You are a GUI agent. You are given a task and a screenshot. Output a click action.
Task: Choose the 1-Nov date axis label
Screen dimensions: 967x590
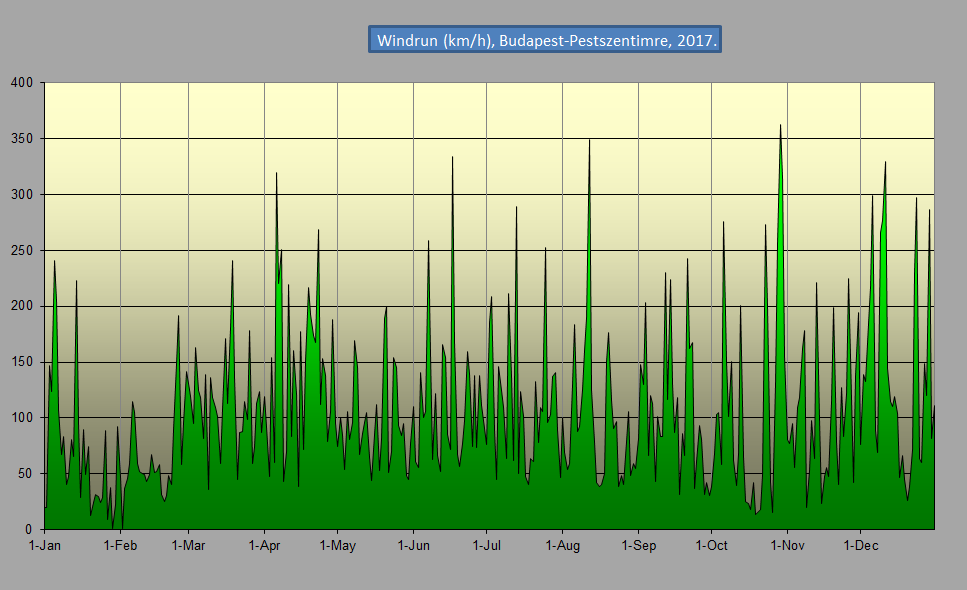tap(787, 546)
